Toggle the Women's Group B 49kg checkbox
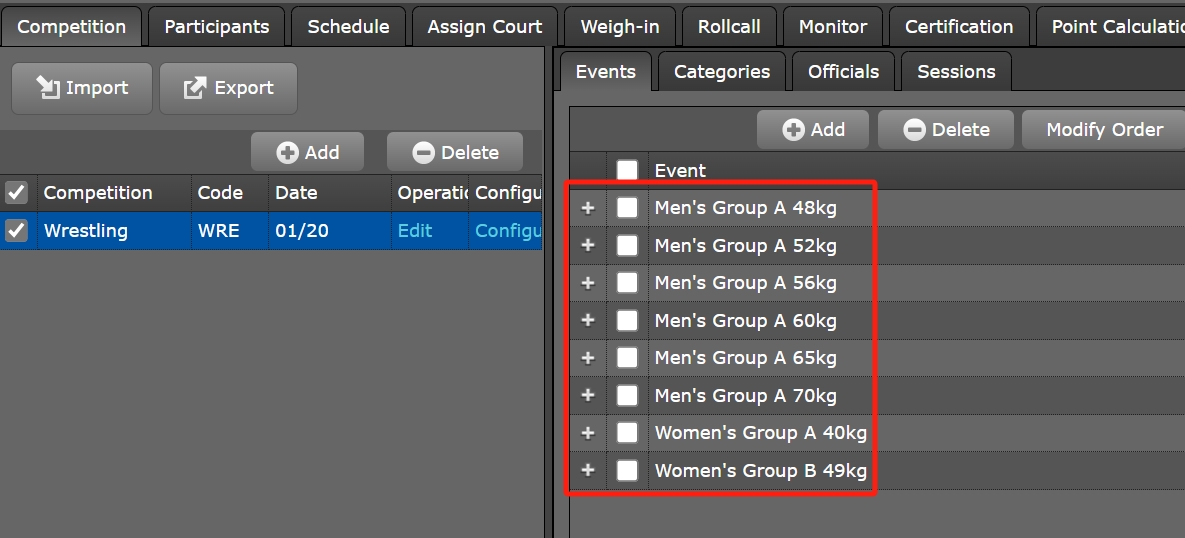 tap(627, 470)
